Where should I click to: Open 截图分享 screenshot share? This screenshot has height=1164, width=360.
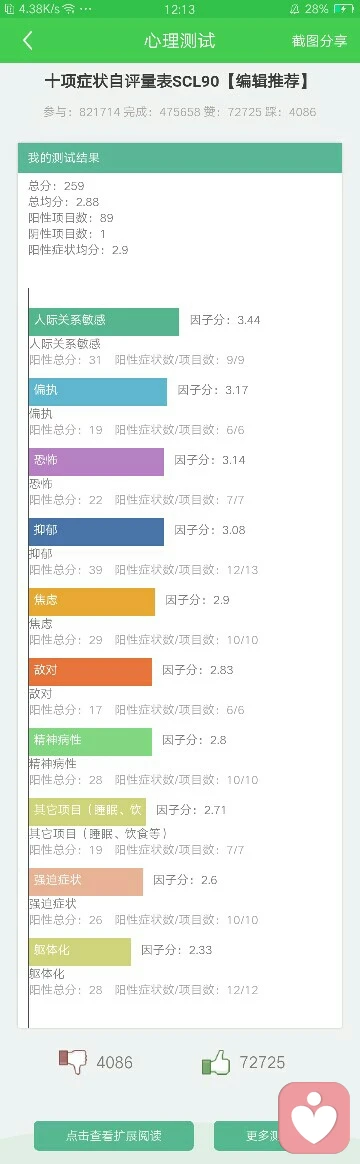pyautogui.click(x=319, y=41)
